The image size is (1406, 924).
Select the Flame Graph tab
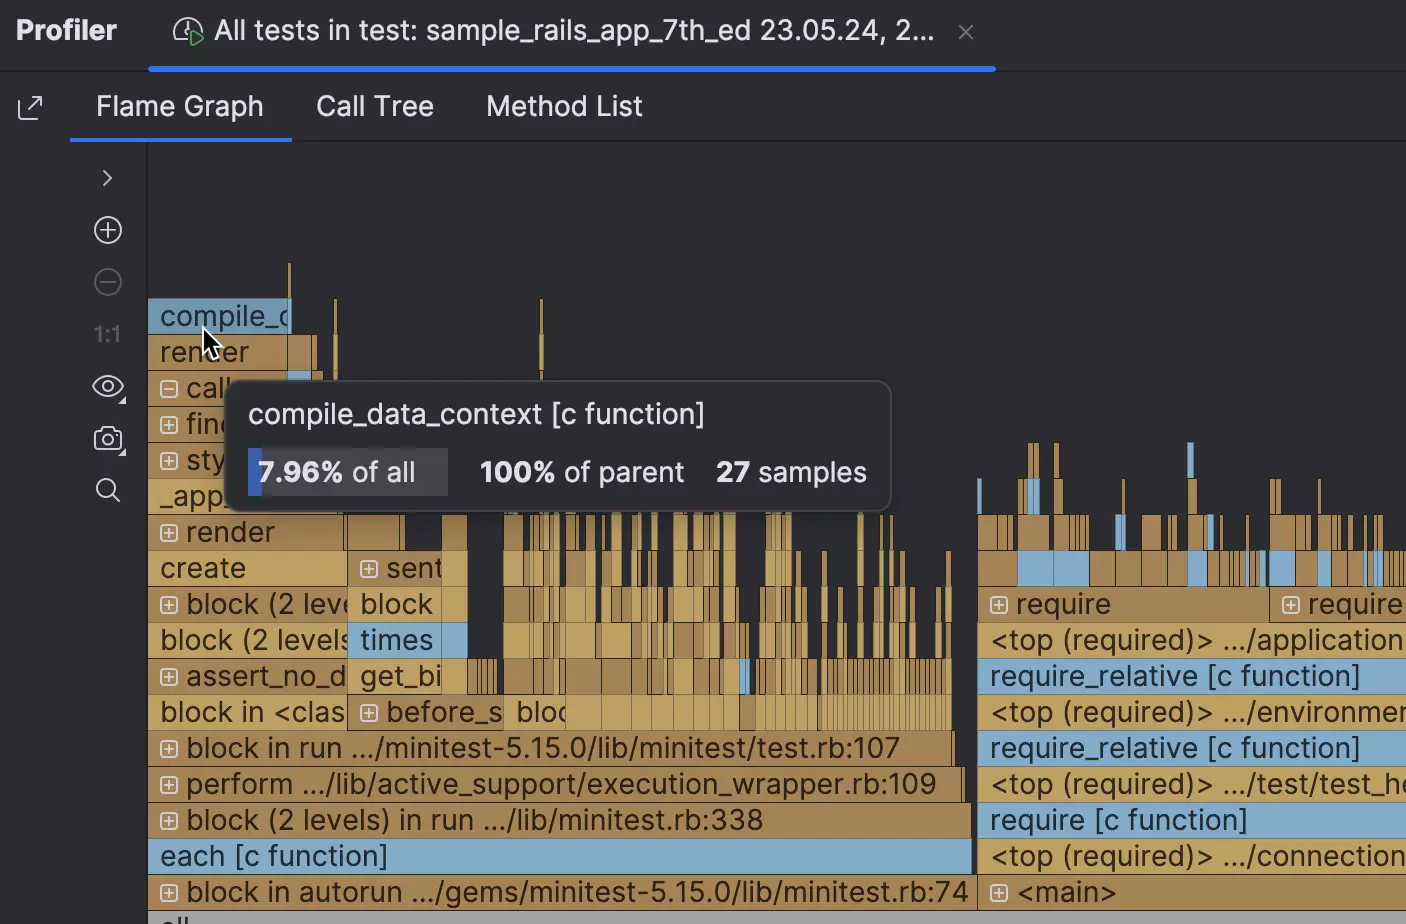[180, 106]
